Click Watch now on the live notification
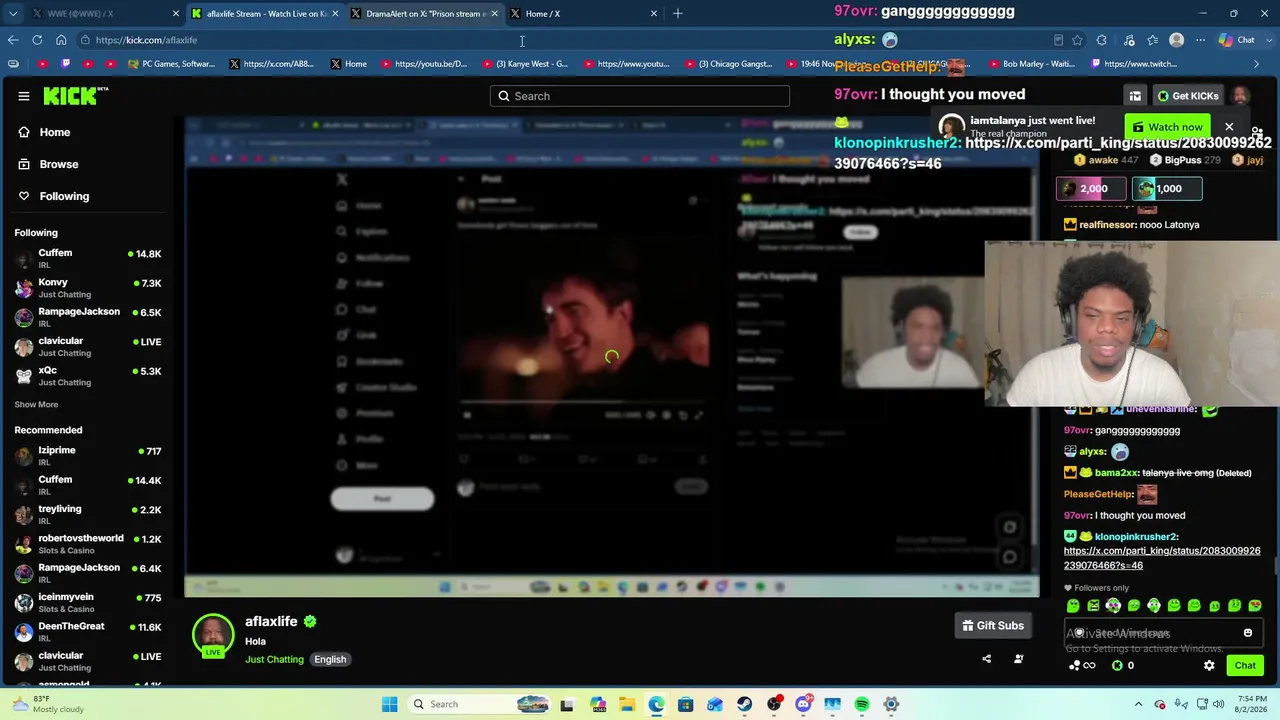1280x720 pixels. [x=1167, y=127]
